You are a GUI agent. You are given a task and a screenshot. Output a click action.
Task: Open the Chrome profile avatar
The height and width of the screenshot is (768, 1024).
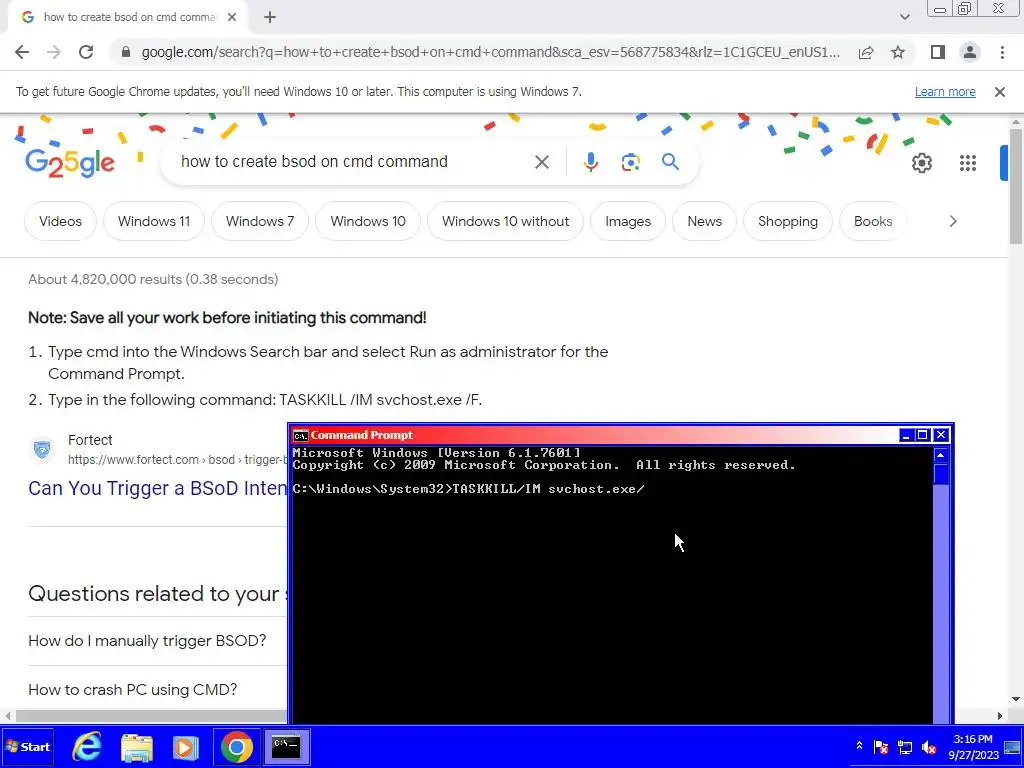tap(970, 52)
